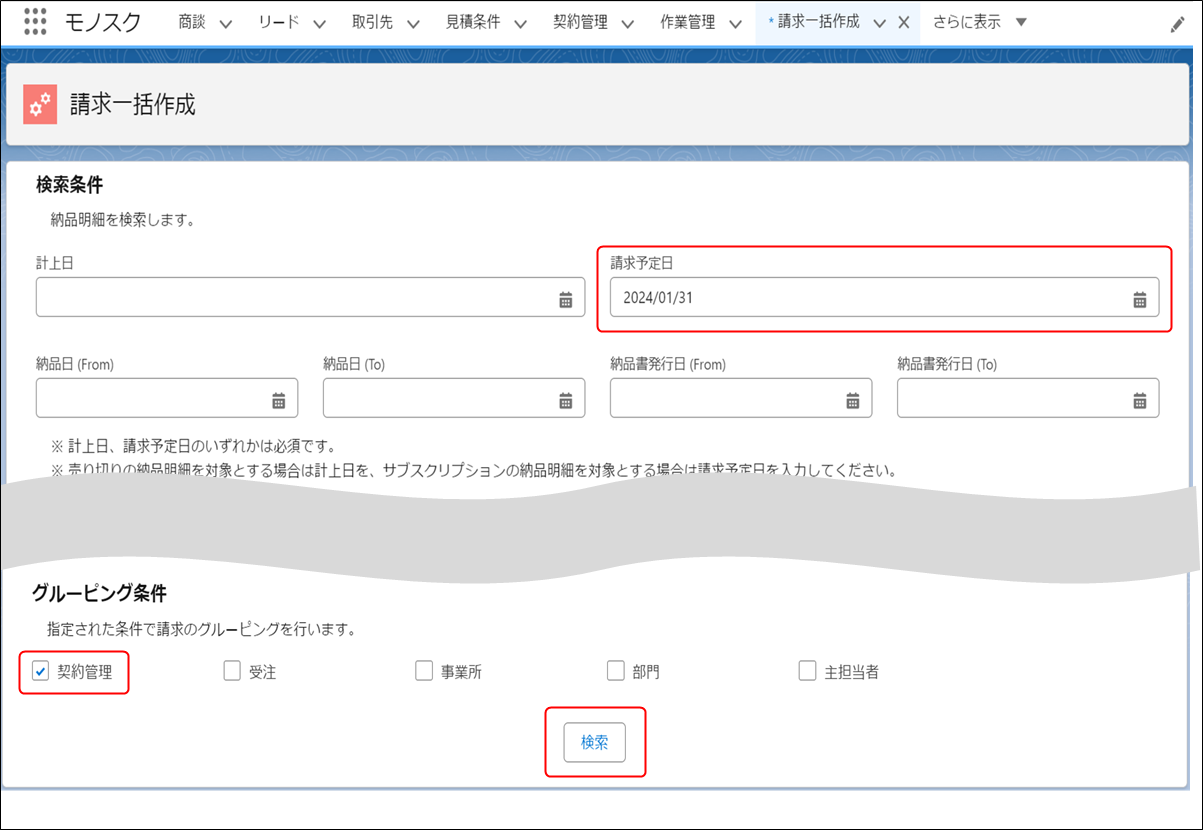The image size is (1203, 830).
Task: Close the 請求一括作成 tab
Action: tap(903, 23)
